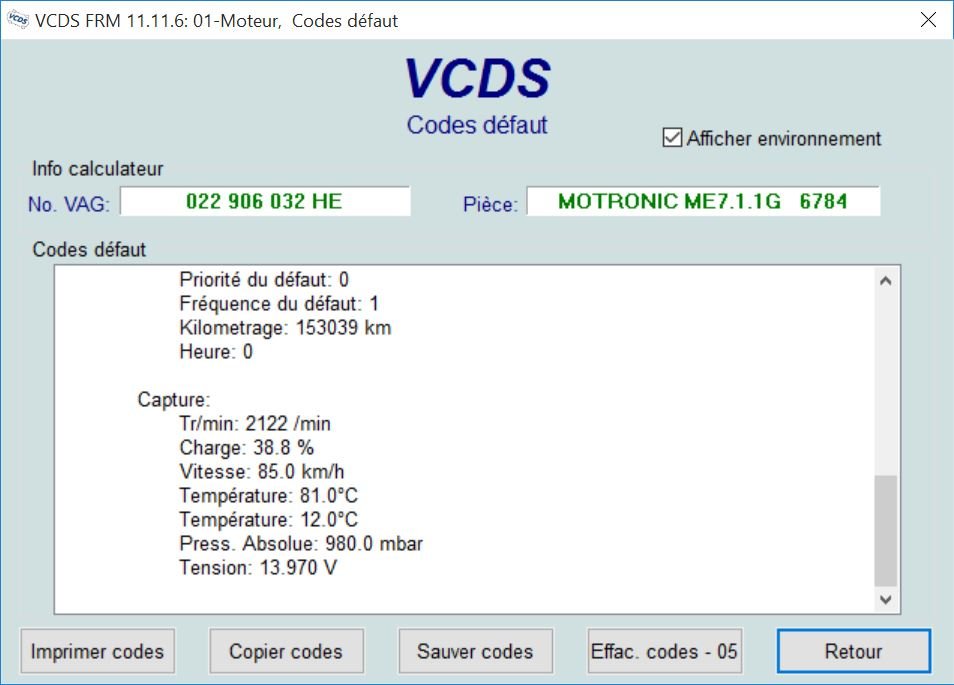Viewport: 954px width, 685px height.
Task: Click the Info calculateur label
Action: click(x=97, y=169)
